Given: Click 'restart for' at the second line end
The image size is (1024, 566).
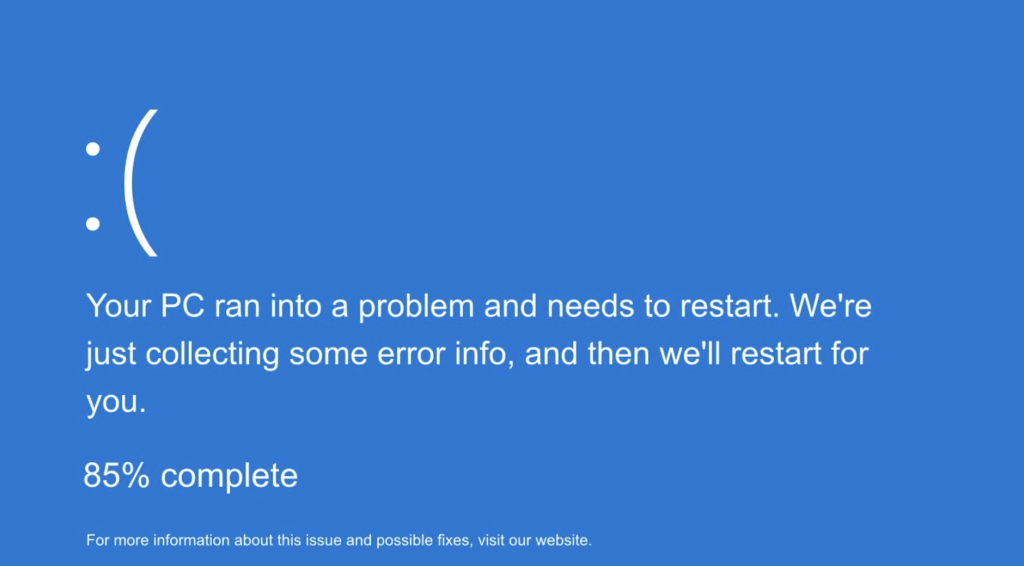Looking at the screenshot, I should tap(799, 353).
